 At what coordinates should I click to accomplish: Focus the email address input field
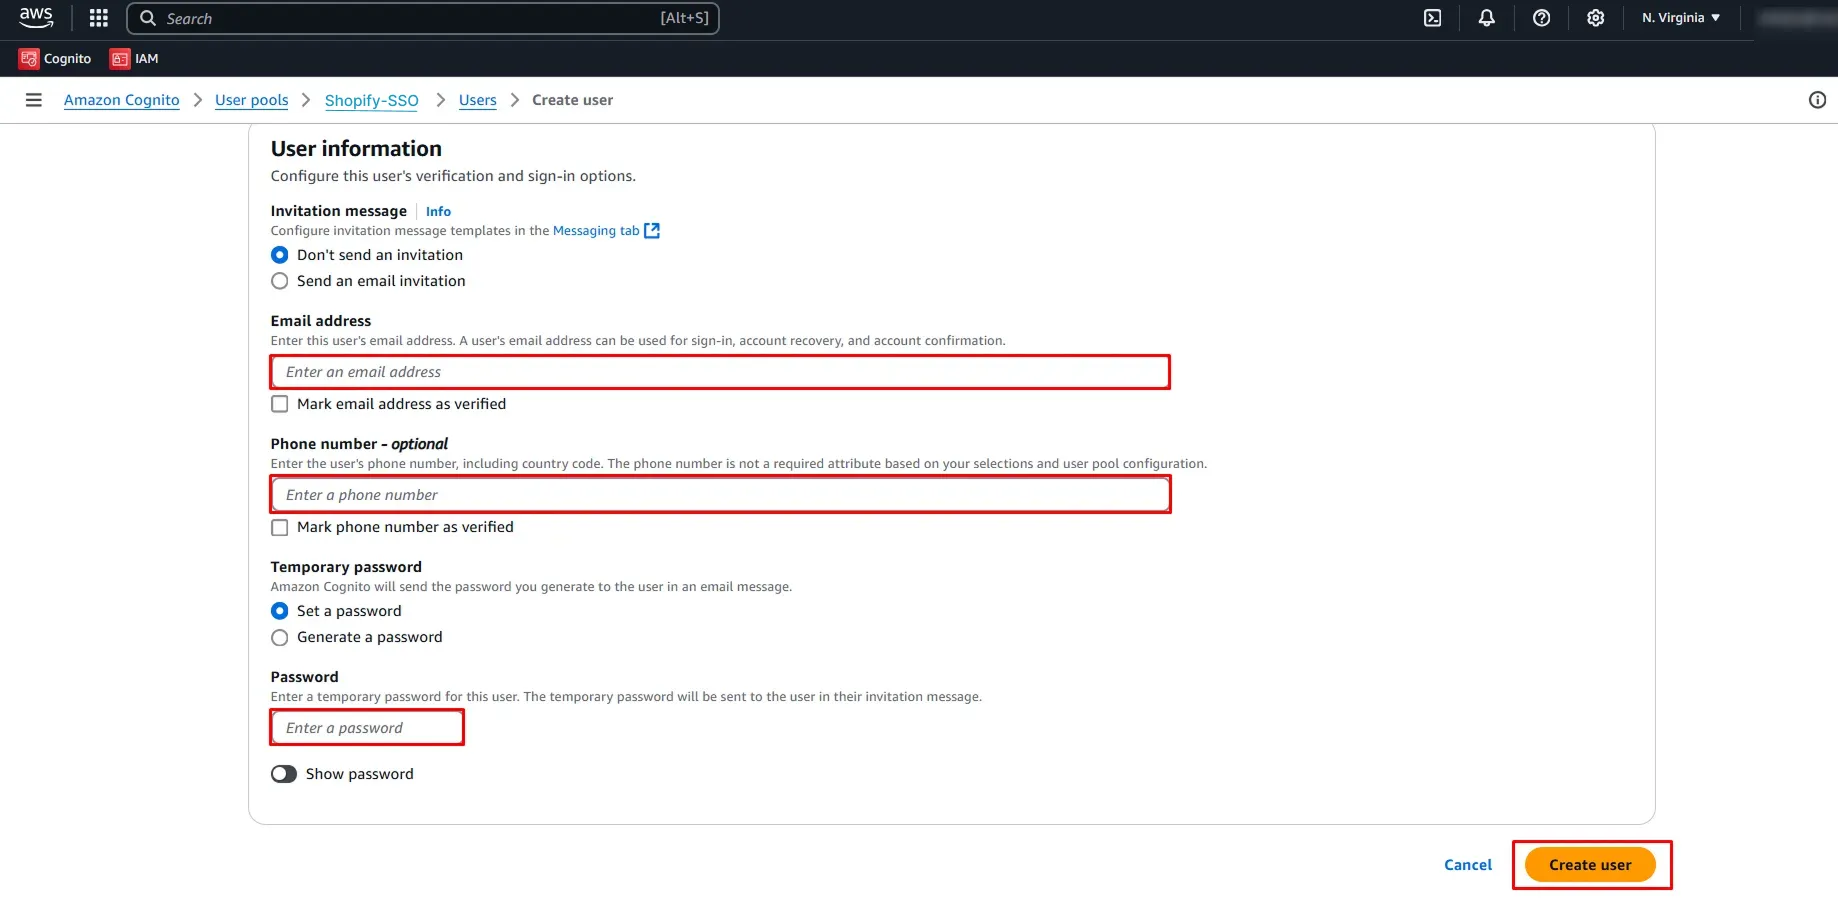click(720, 372)
